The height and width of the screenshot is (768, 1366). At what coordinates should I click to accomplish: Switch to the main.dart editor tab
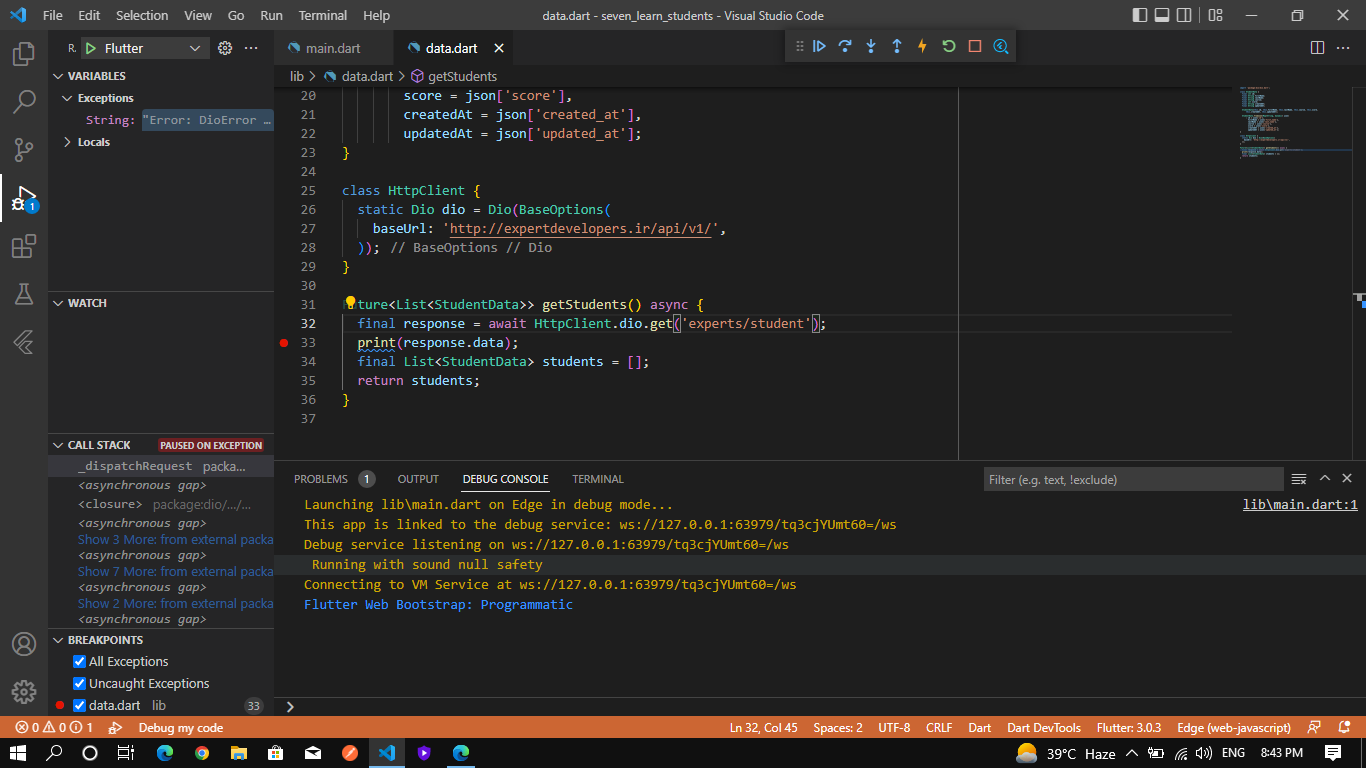(333, 48)
